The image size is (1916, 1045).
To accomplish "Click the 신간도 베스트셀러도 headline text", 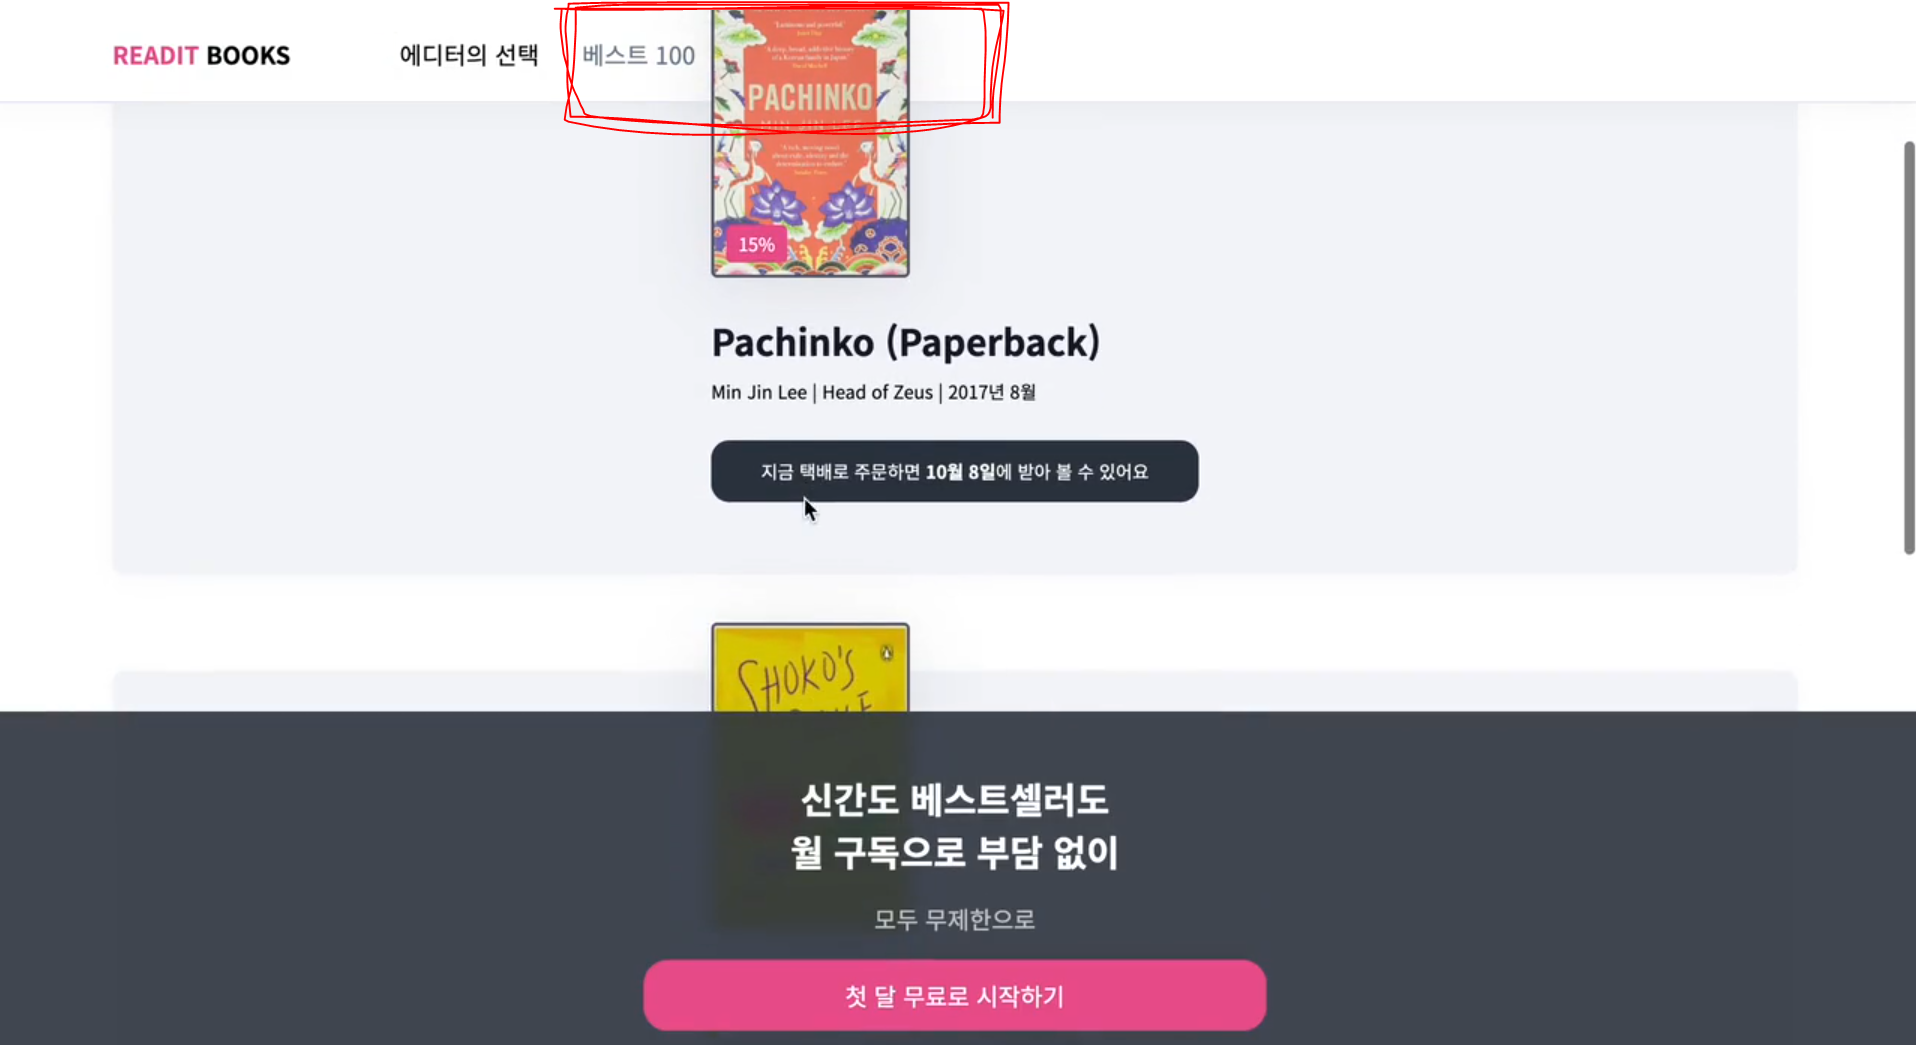I will point(954,799).
